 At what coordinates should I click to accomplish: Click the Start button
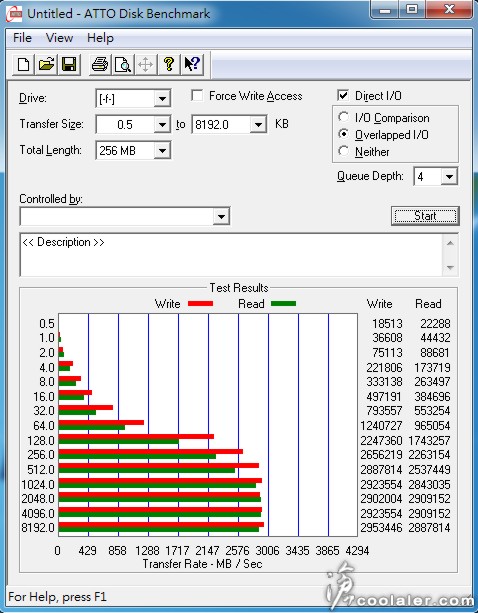click(425, 216)
